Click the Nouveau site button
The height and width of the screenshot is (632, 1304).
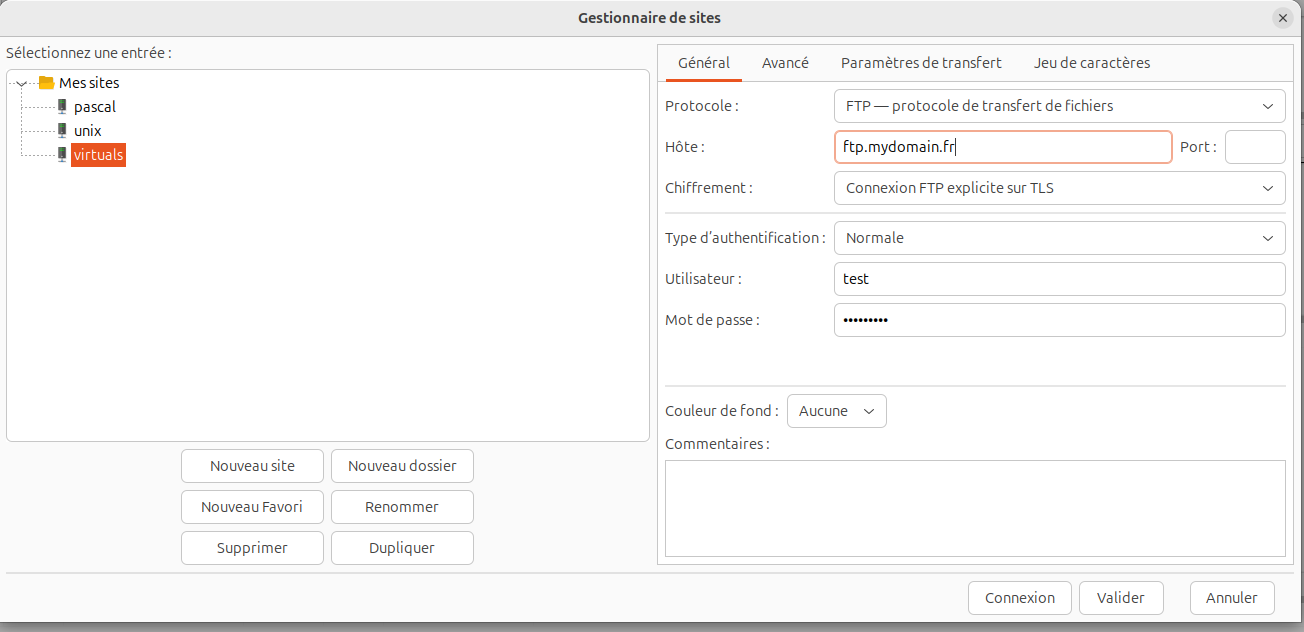click(251, 465)
